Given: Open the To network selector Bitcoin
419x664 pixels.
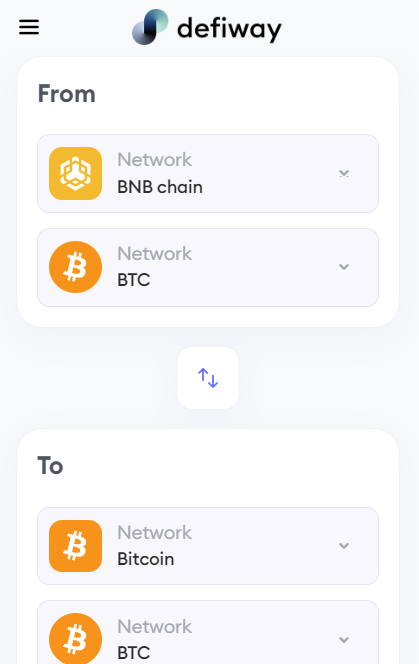Looking at the screenshot, I should 208,546.
